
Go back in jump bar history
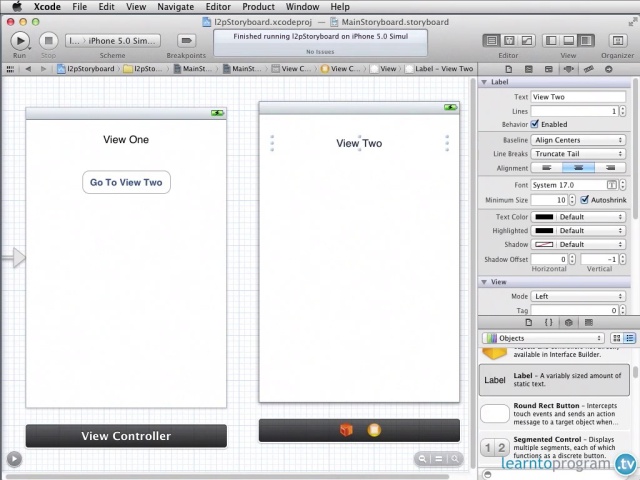click(28, 69)
